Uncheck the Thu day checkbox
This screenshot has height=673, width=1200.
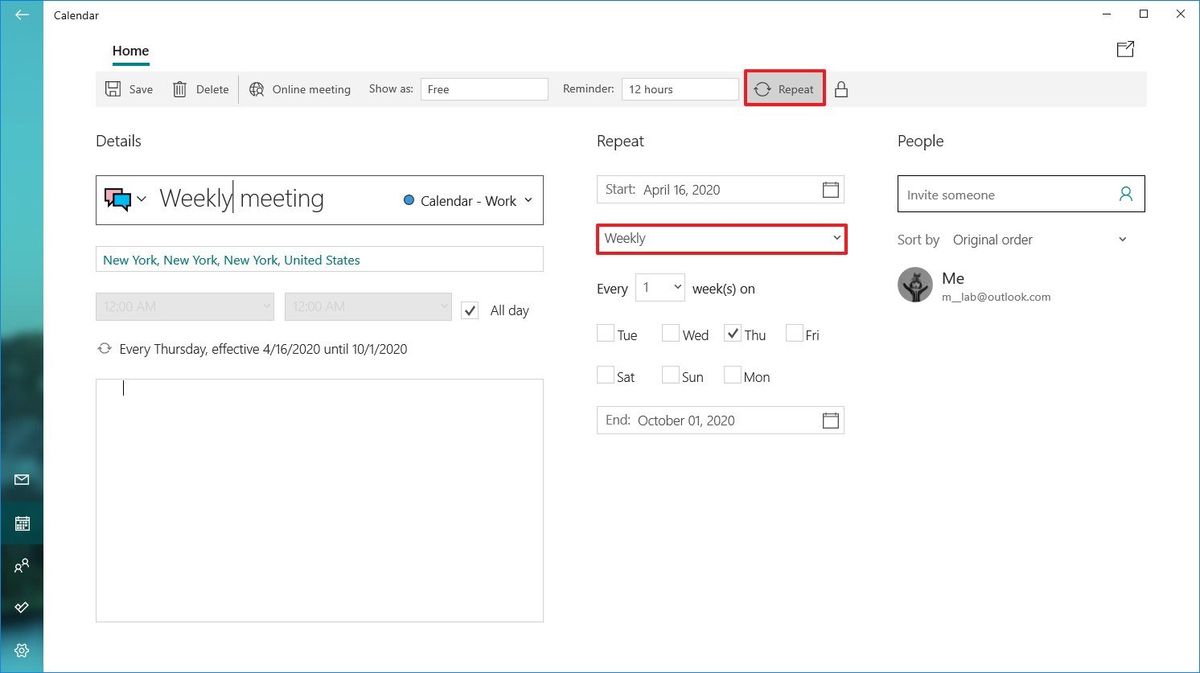pyautogui.click(x=733, y=334)
